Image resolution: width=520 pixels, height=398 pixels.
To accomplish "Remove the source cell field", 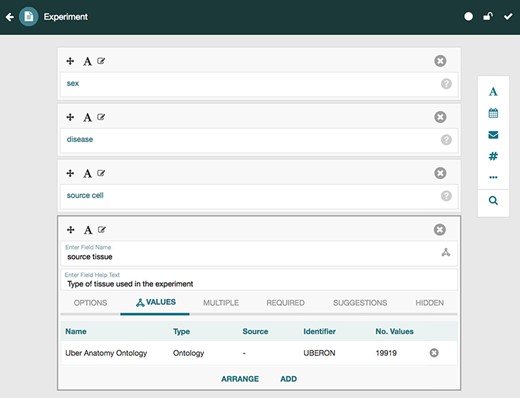I will tap(440, 173).
